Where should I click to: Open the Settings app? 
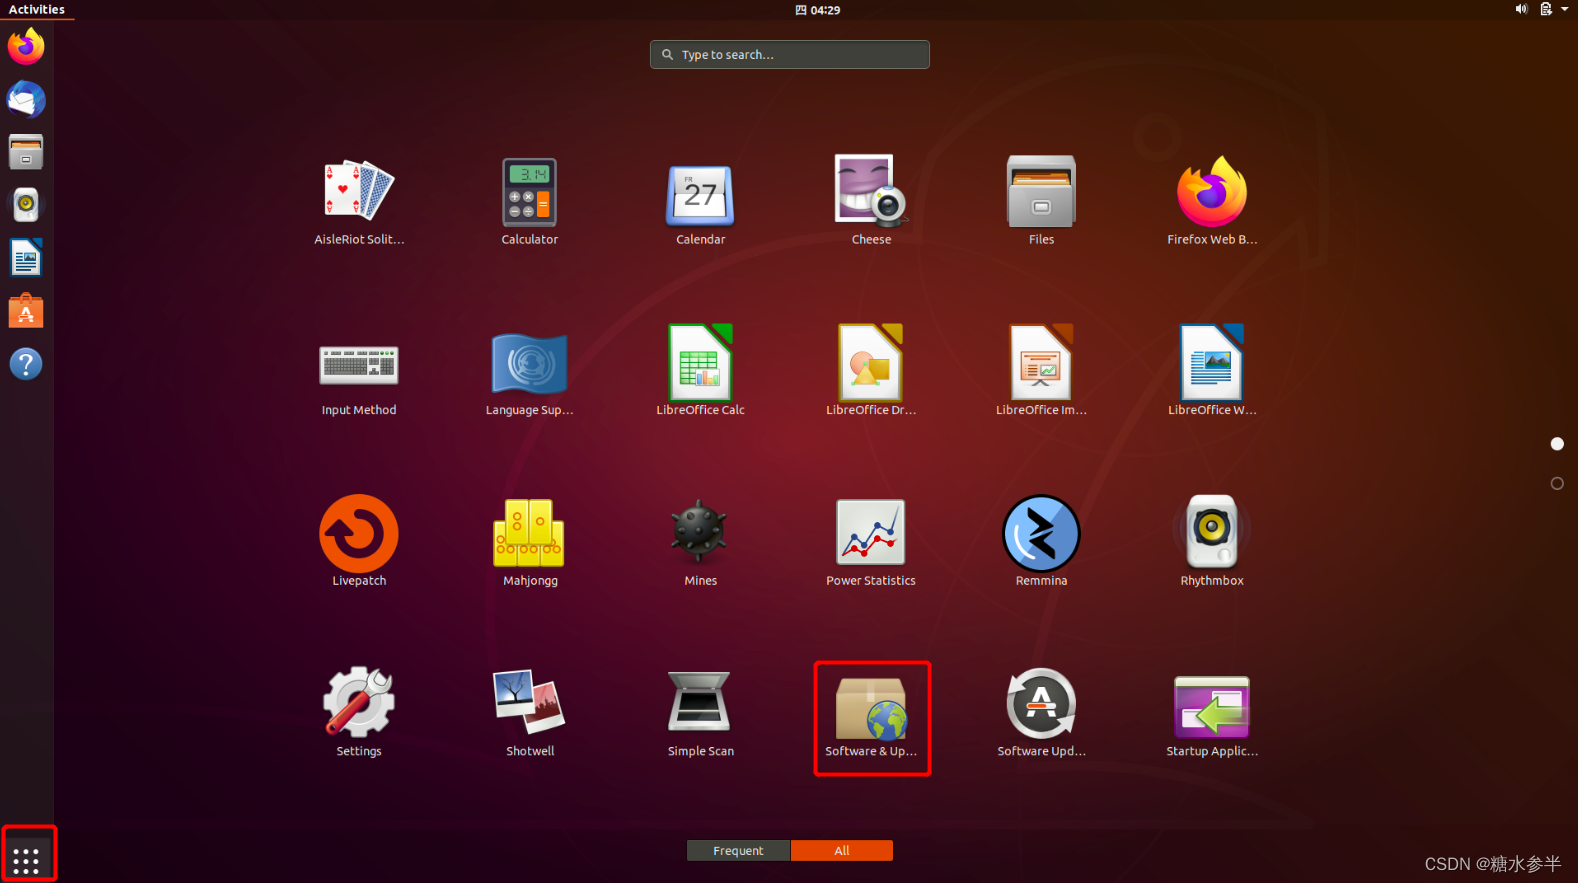[359, 712]
